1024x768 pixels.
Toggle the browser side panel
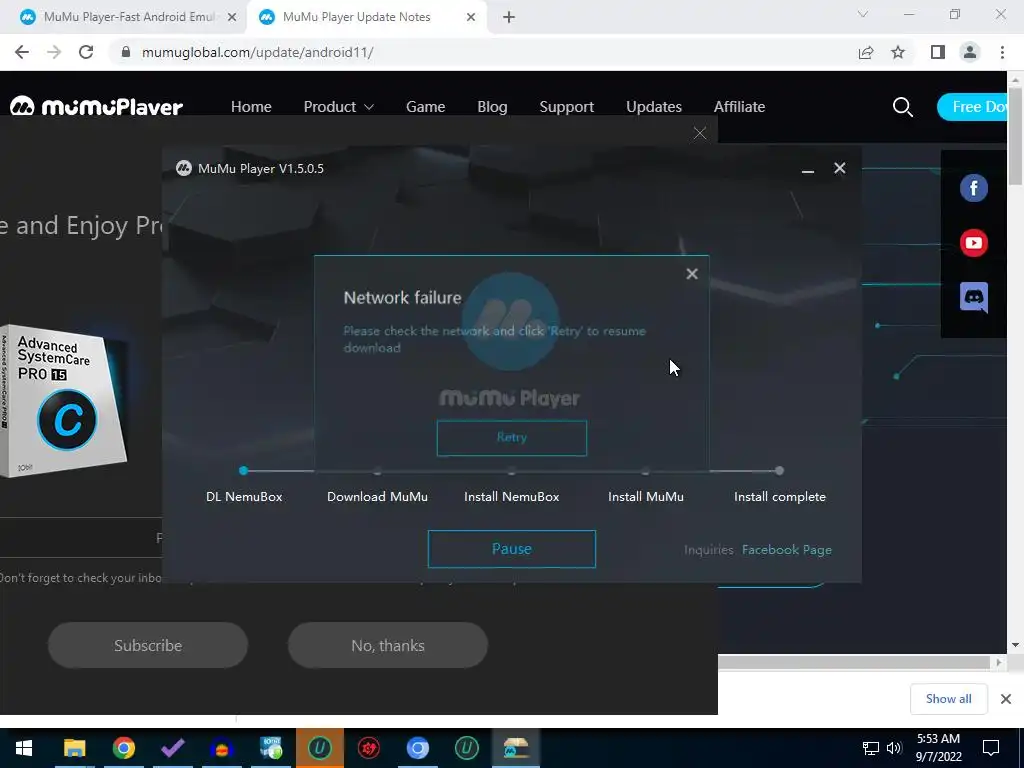coord(937,52)
